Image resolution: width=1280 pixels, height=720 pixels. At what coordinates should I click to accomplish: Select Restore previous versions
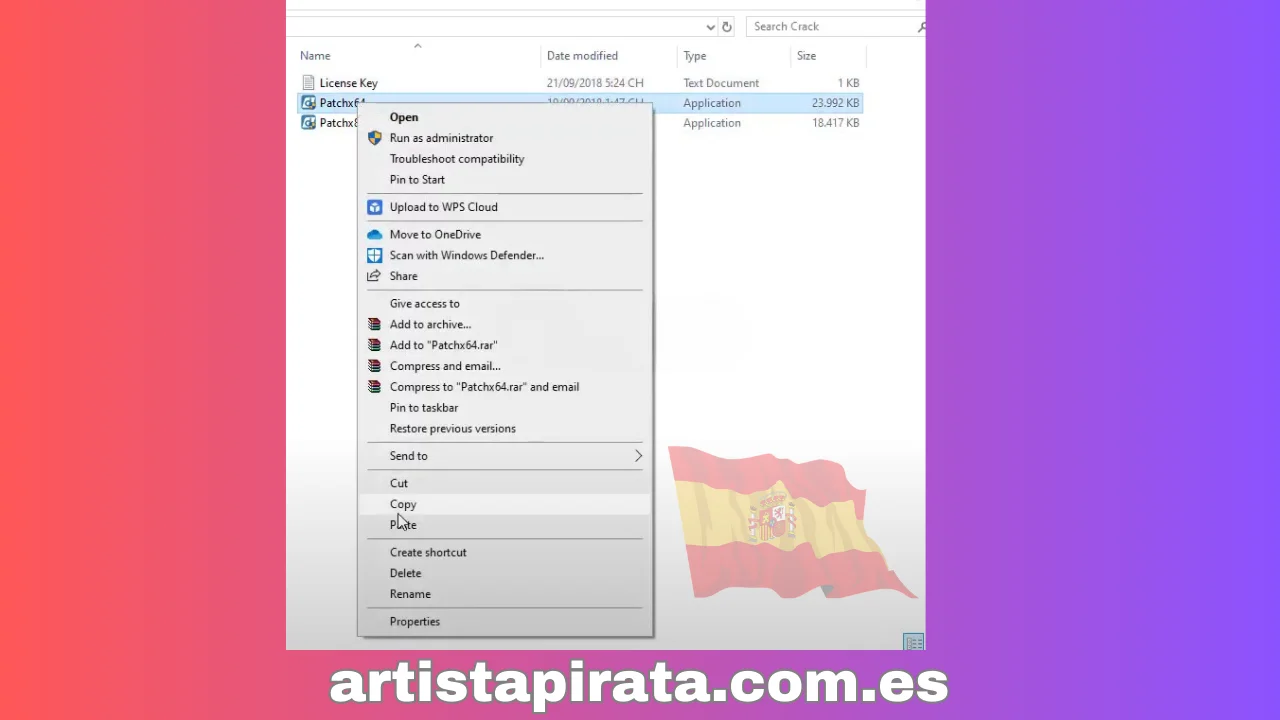(452, 429)
